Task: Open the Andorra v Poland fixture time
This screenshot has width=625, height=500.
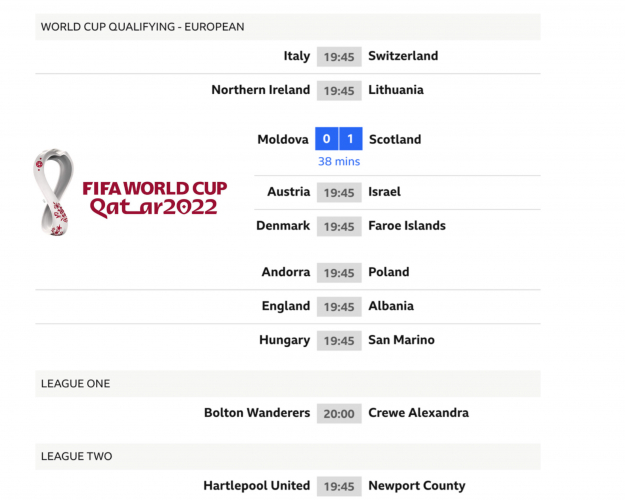Action: (x=339, y=273)
